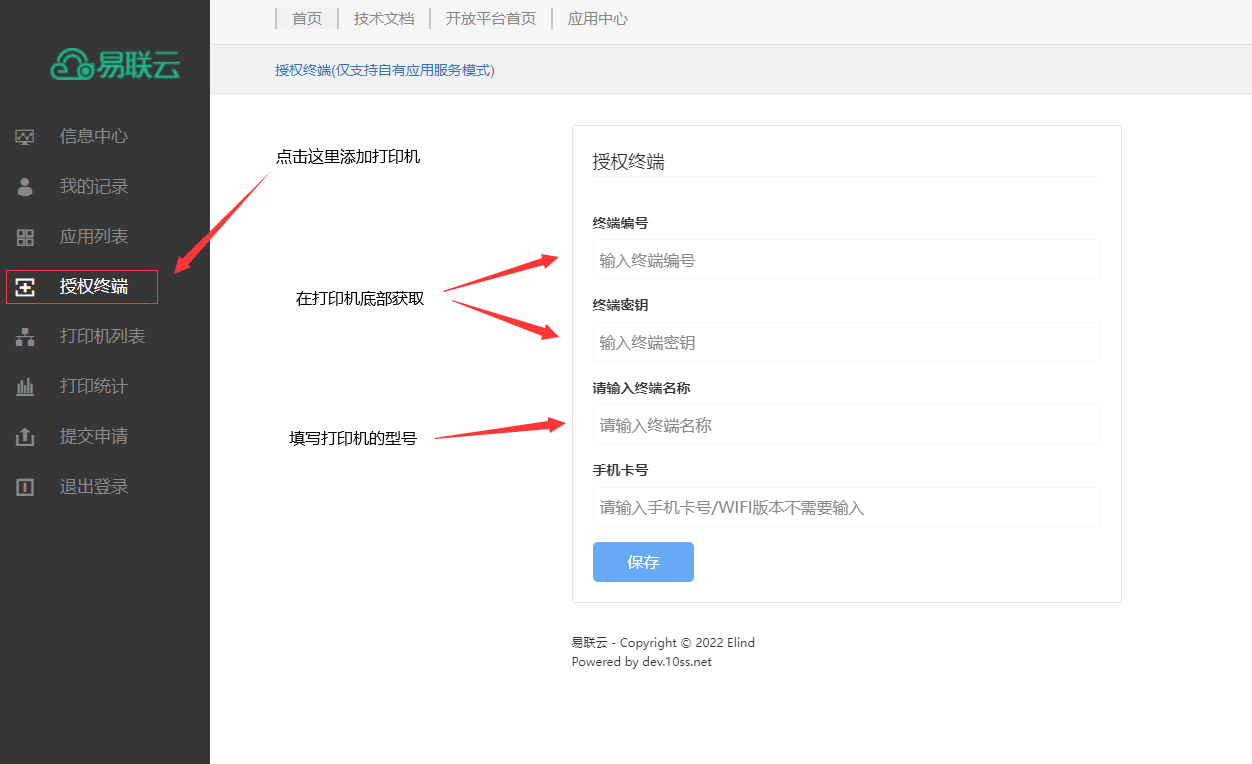Go to 首页 in the top navigation
Screen dimensions: 1252x764
click(x=307, y=18)
